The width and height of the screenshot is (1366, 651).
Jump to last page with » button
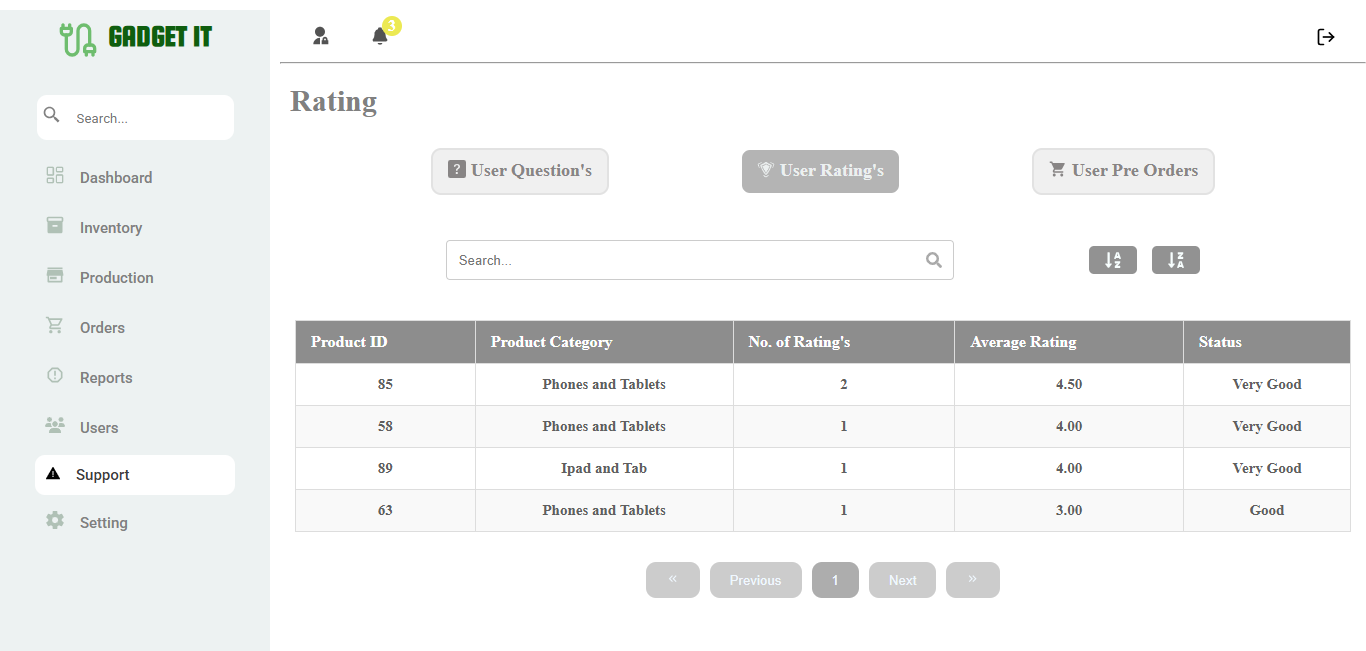[972, 580]
